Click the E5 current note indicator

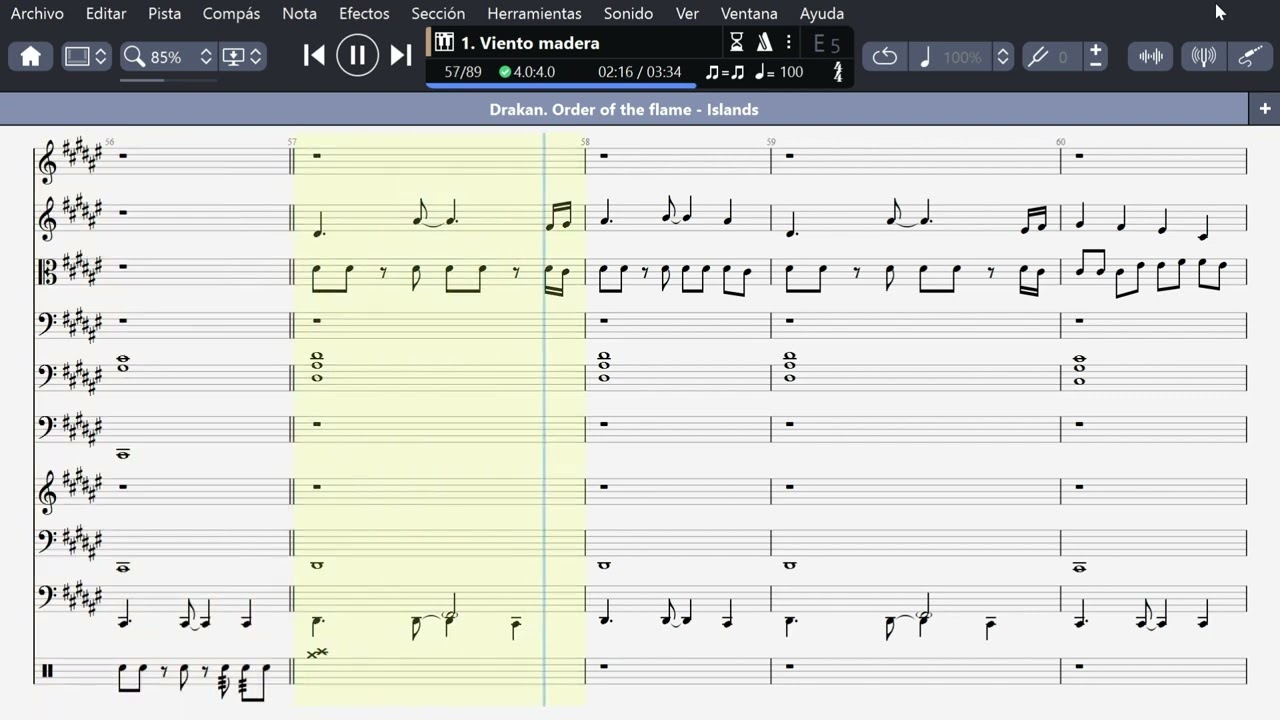(x=826, y=43)
